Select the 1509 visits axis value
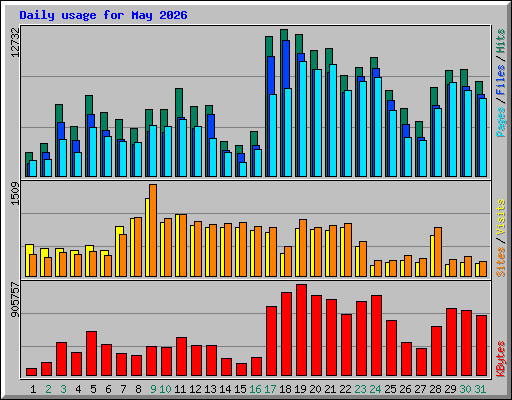The width and height of the screenshot is (512, 400). click(15, 193)
